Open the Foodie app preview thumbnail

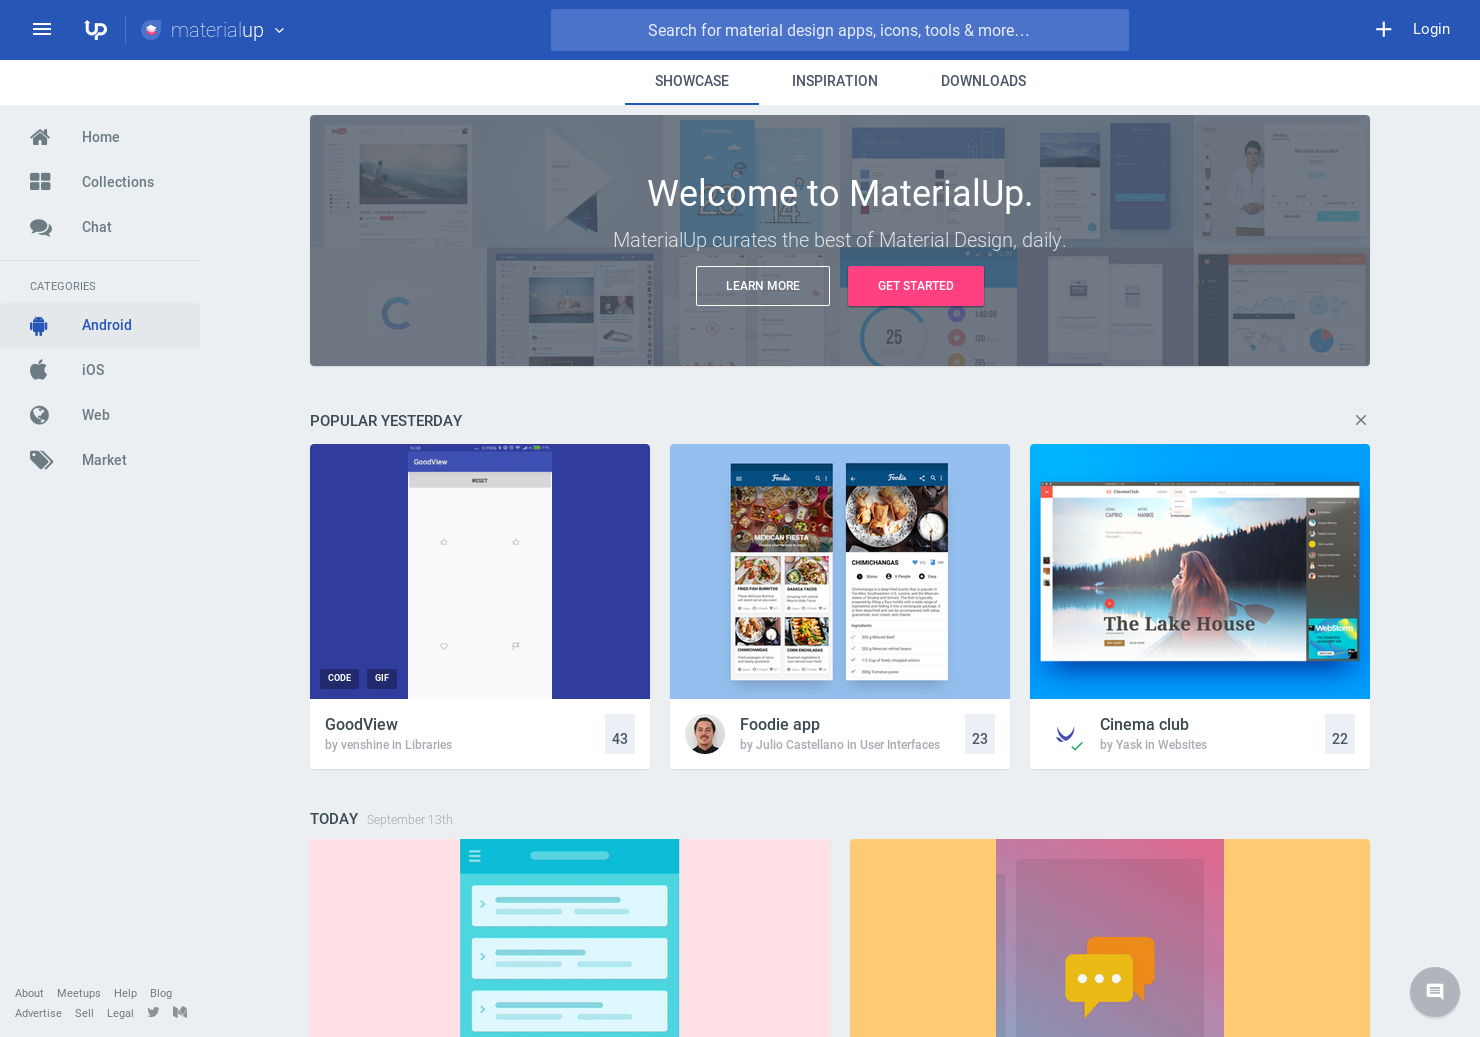[840, 571]
